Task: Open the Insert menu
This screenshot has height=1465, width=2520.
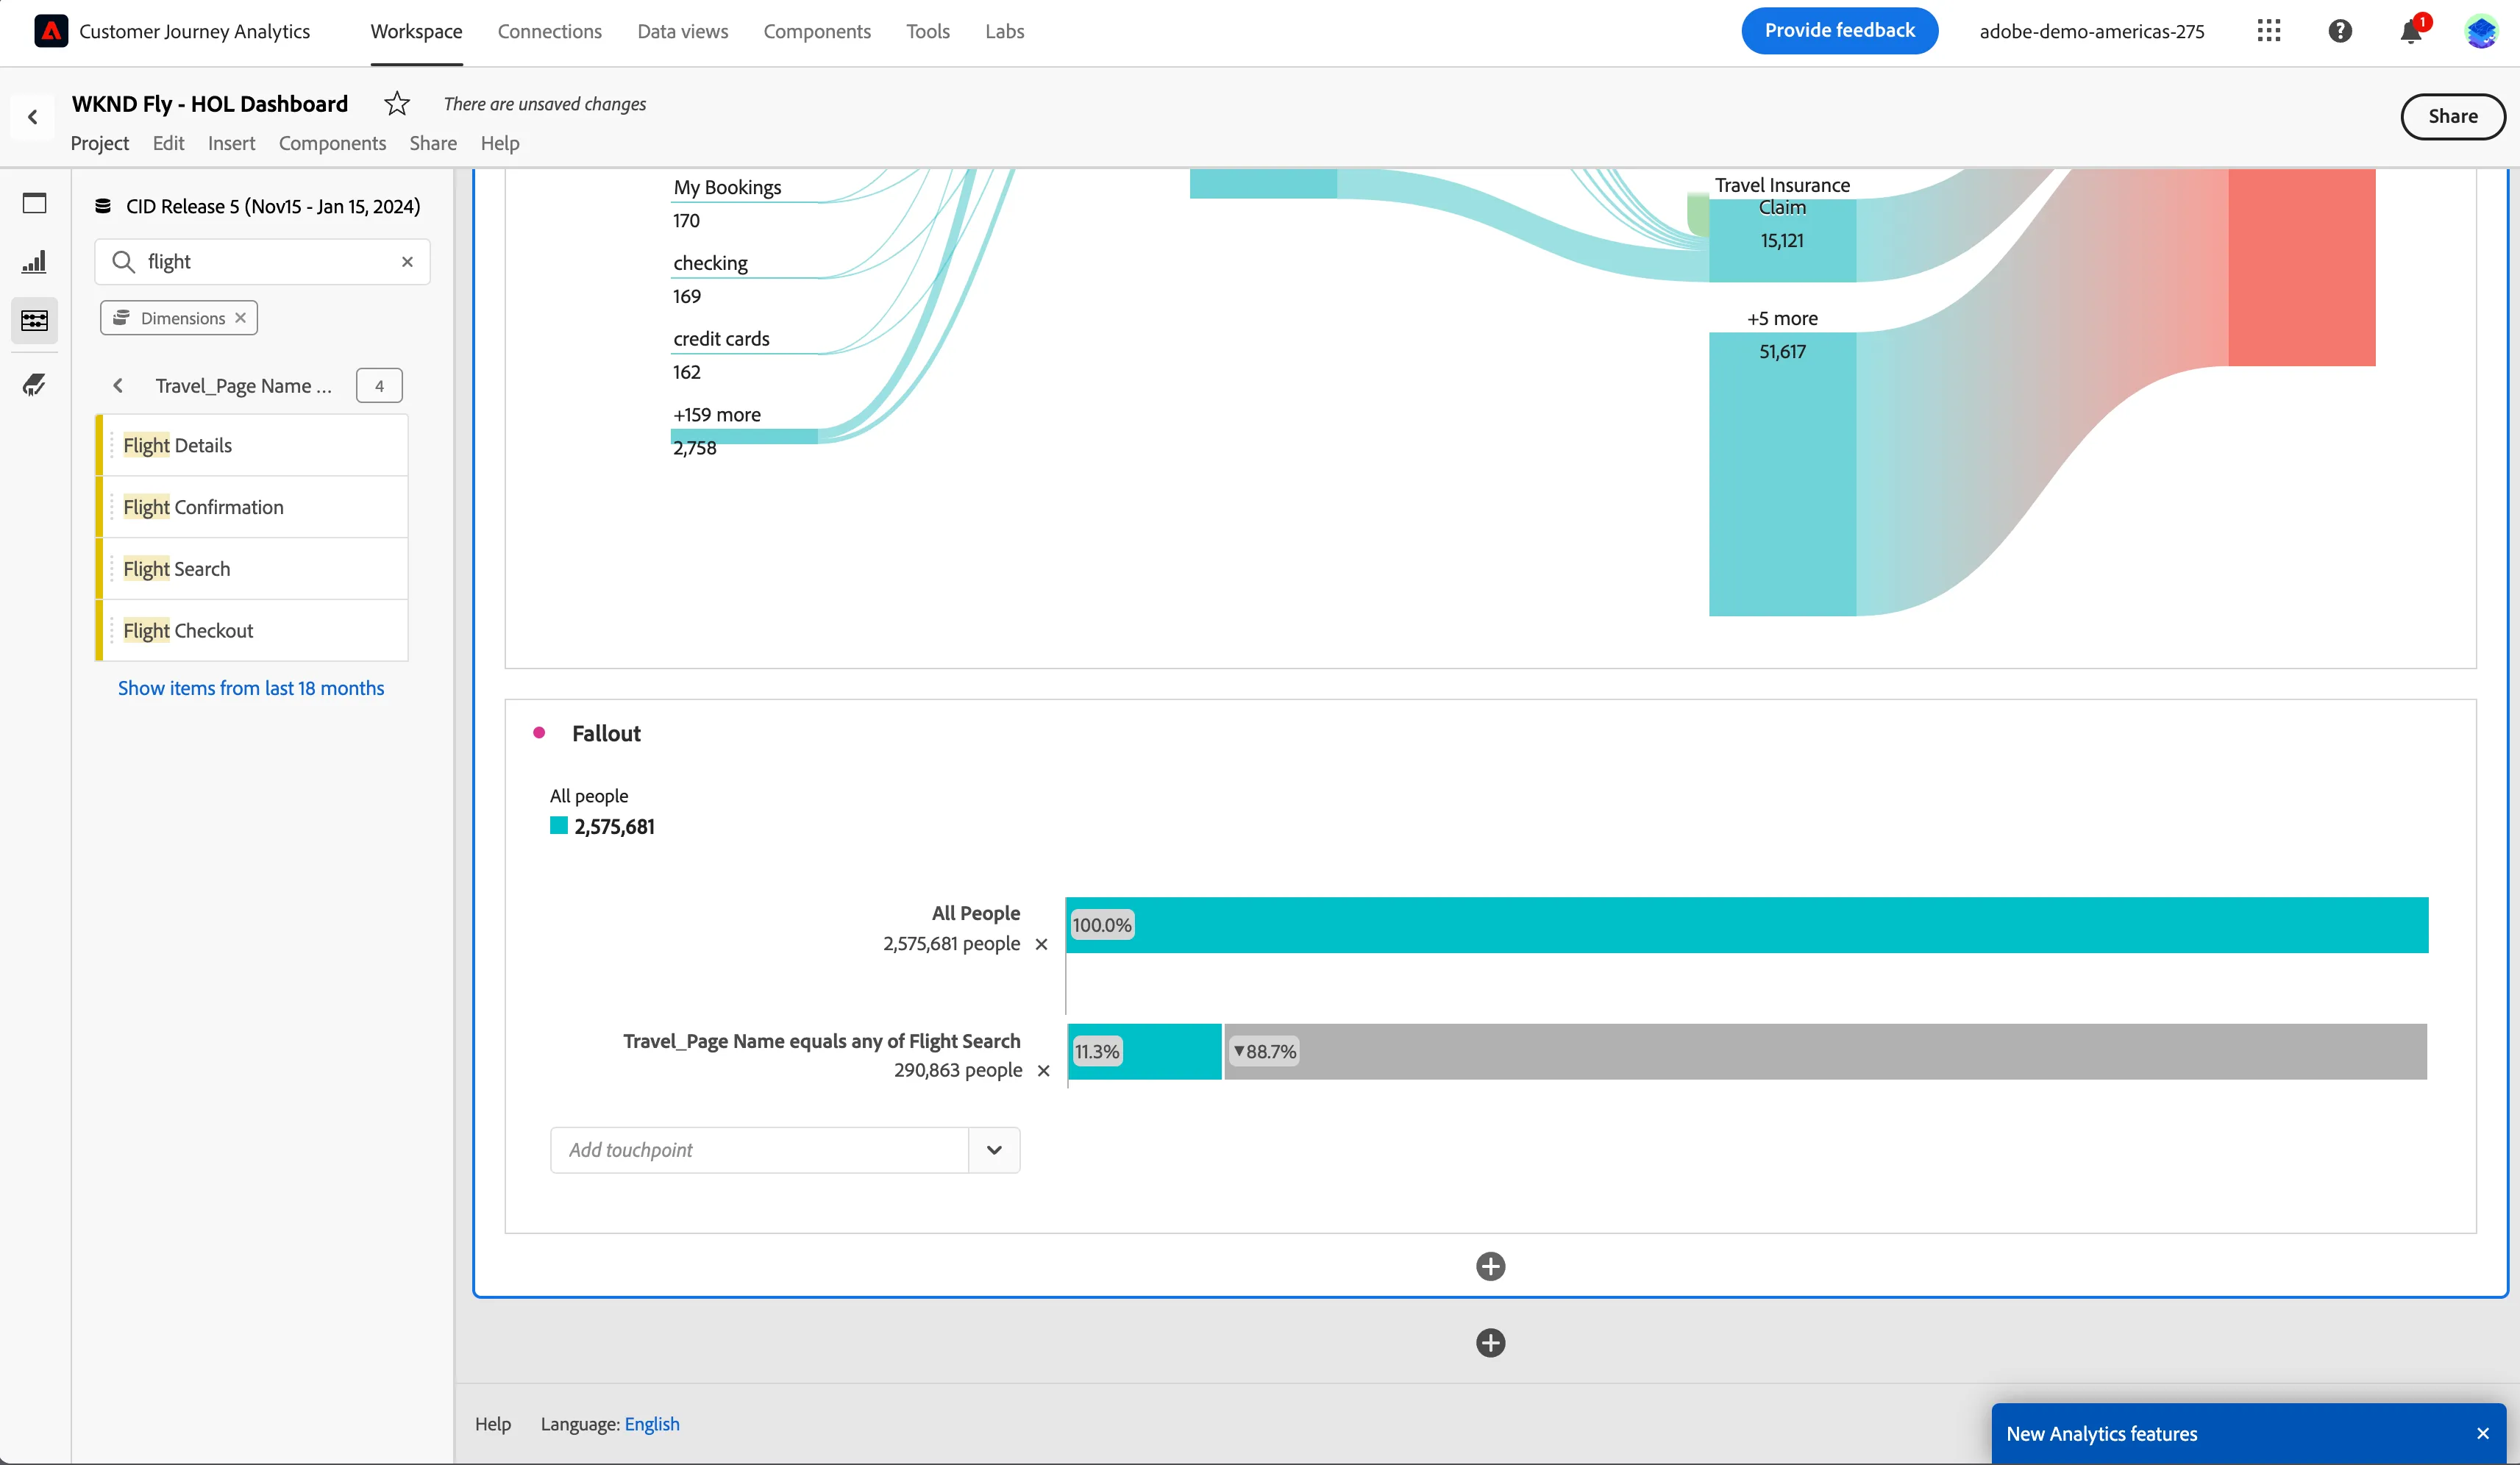Action: (x=231, y=143)
